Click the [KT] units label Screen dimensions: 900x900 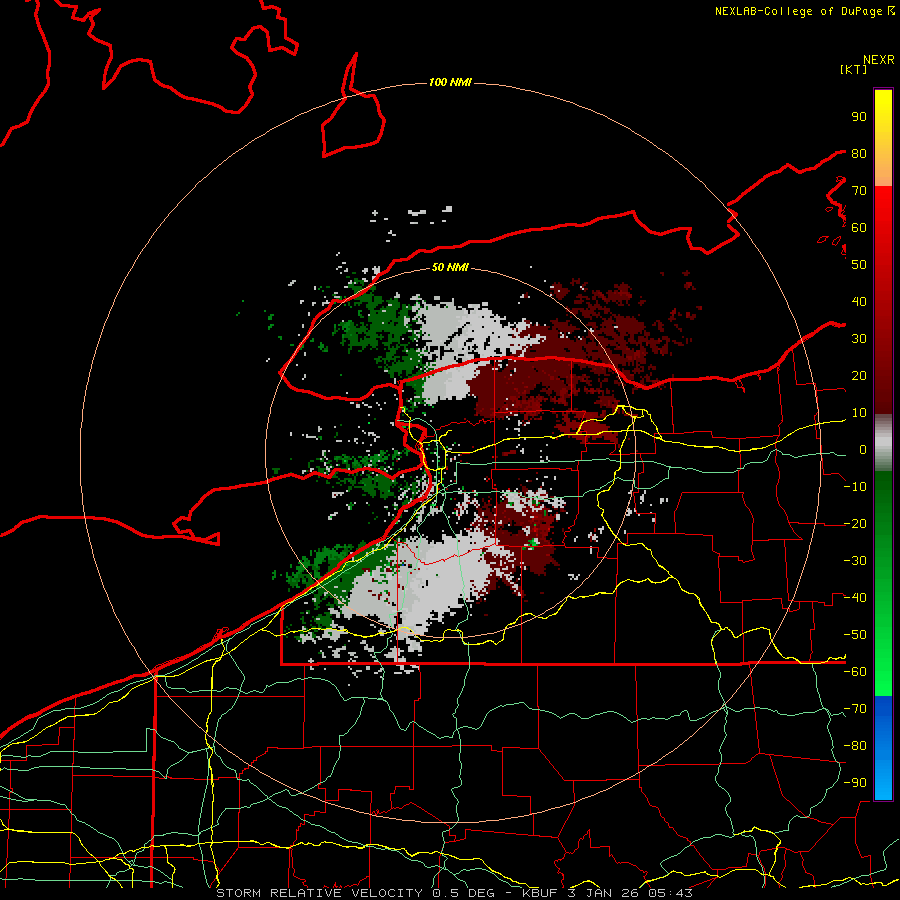pos(854,69)
